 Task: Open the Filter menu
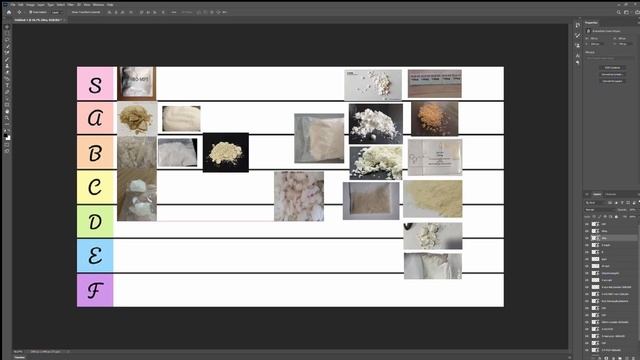pos(71,5)
